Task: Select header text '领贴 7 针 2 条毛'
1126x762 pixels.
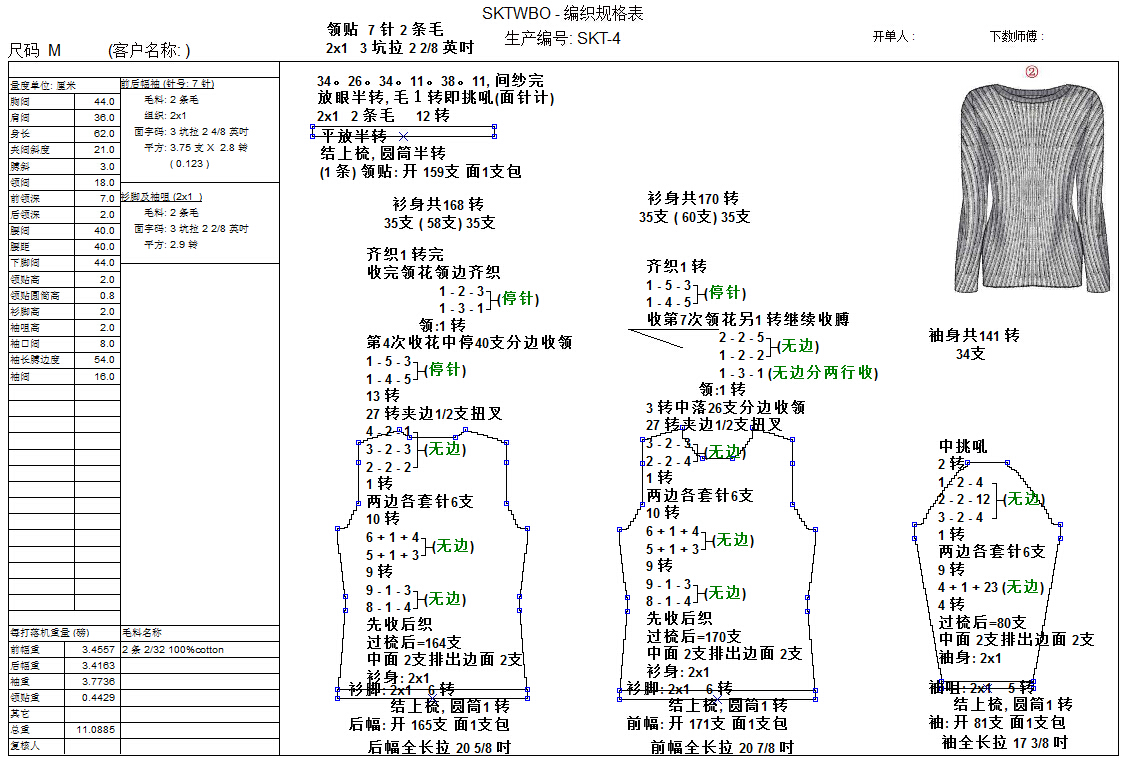Action: 385,29
